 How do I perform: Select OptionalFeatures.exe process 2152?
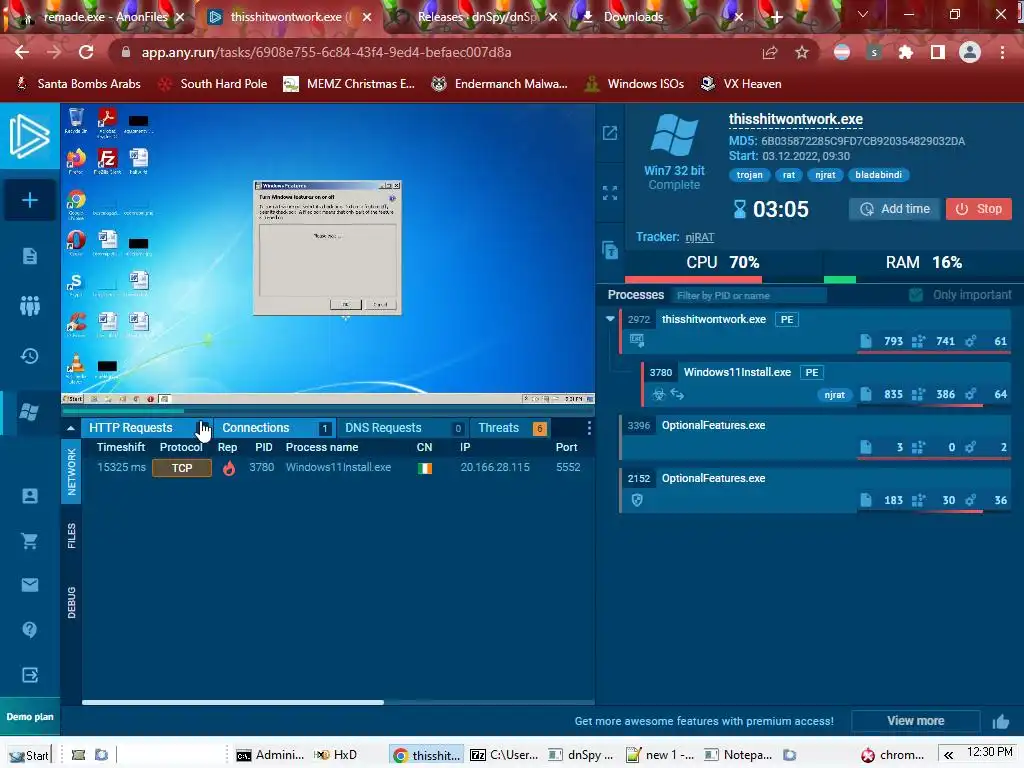[x=815, y=490]
